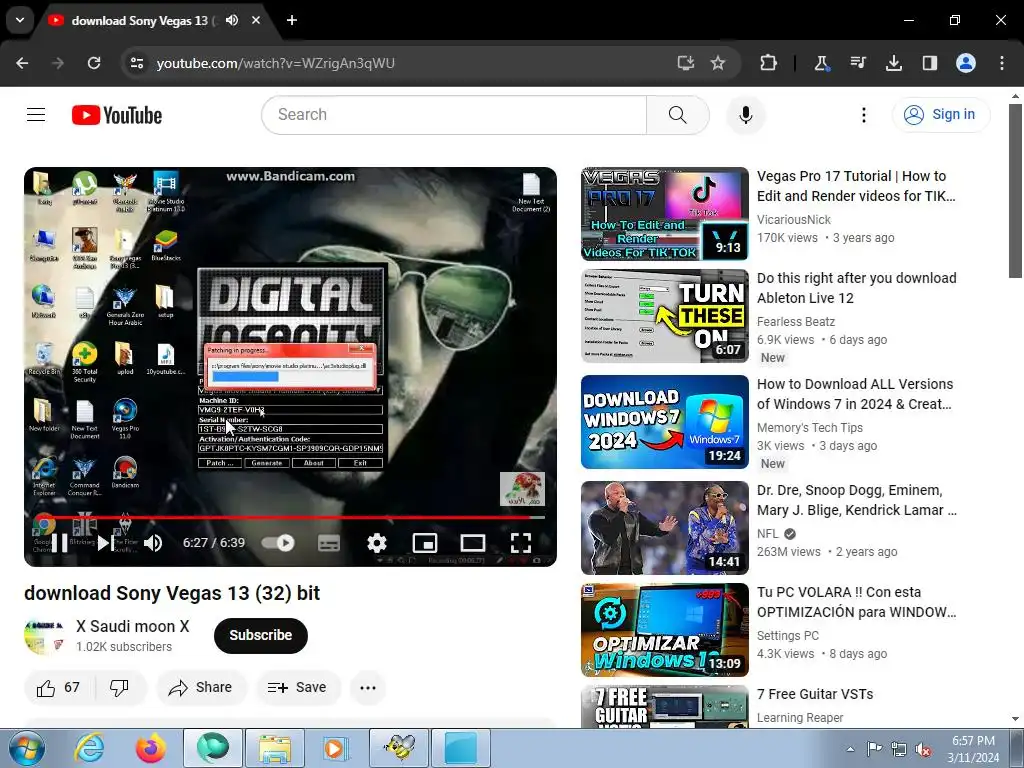1024x768 pixels.
Task: Open Chrome profile avatar
Action: pos(966,63)
